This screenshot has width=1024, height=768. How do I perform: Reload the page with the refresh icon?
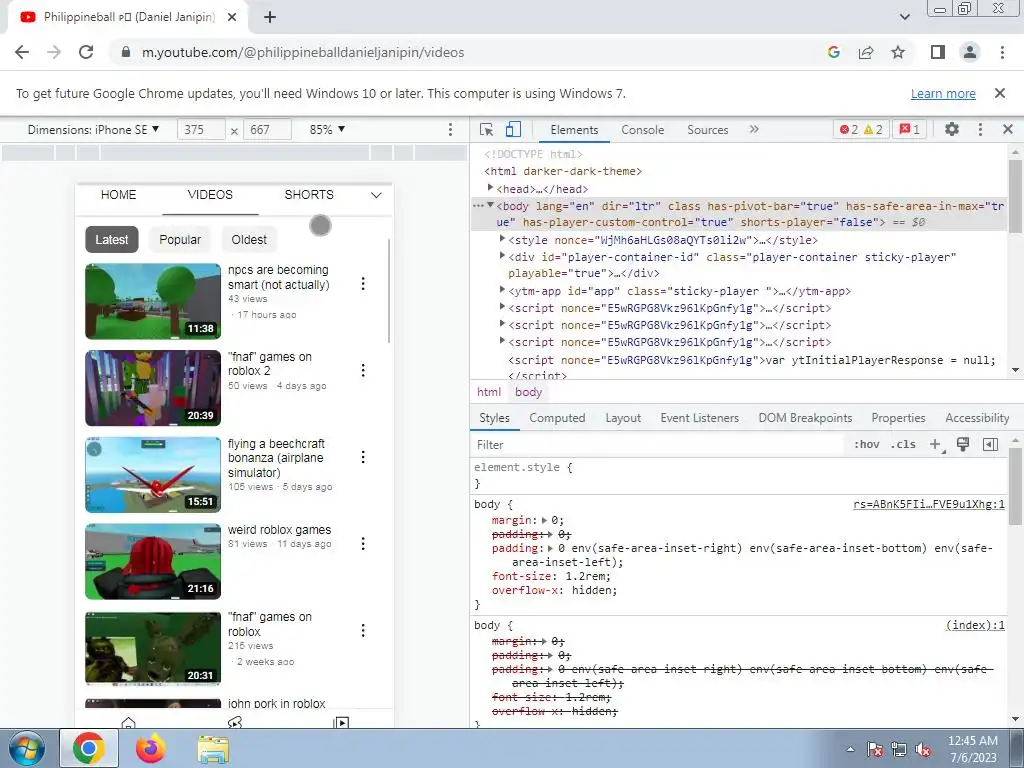[x=86, y=52]
